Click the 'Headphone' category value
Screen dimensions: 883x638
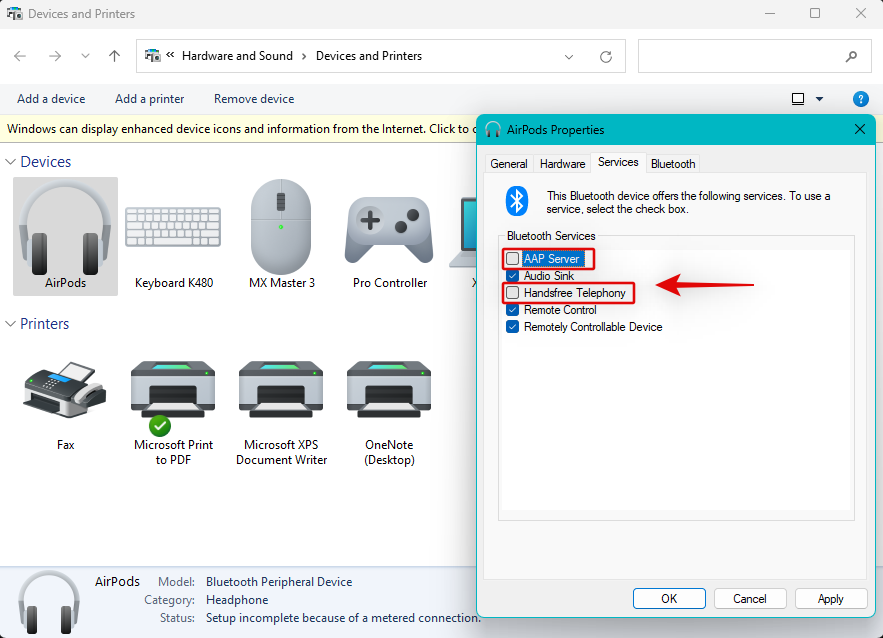tap(237, 600)
